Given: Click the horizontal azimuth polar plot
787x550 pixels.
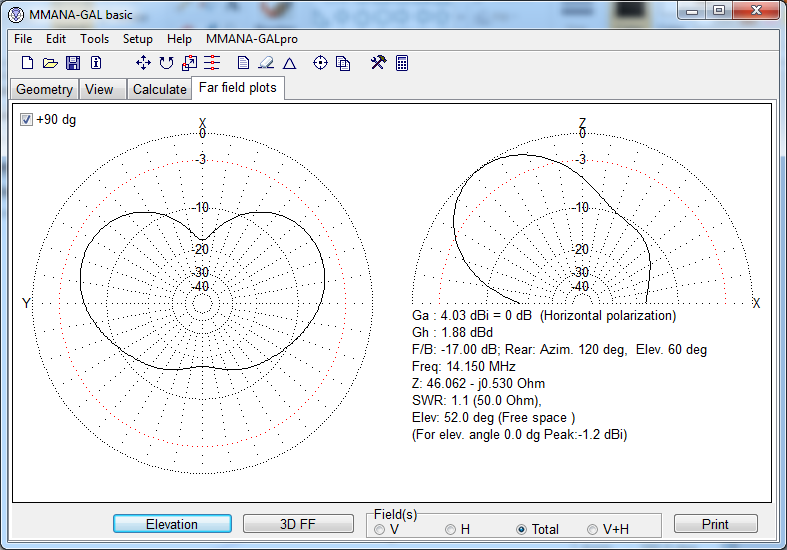Looking at the screenshot, I should (203, 303).
